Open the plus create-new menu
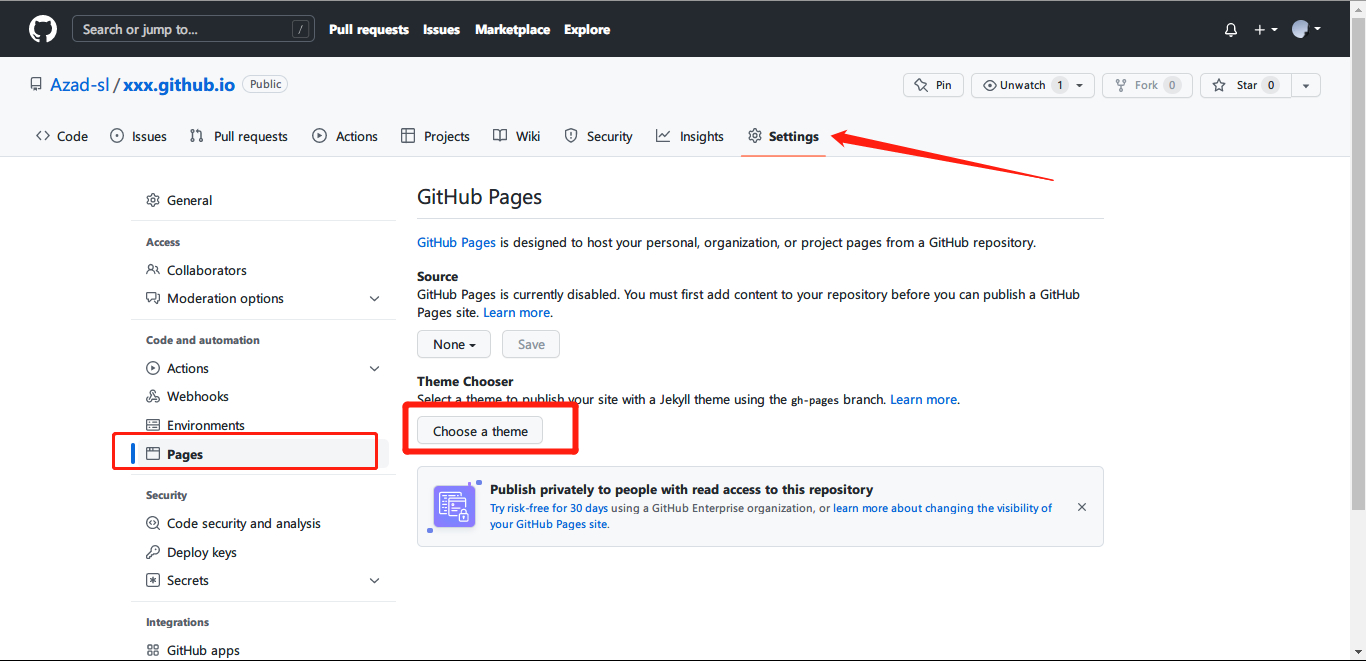Screen dimensions: 1366x661 point(1266,30)
